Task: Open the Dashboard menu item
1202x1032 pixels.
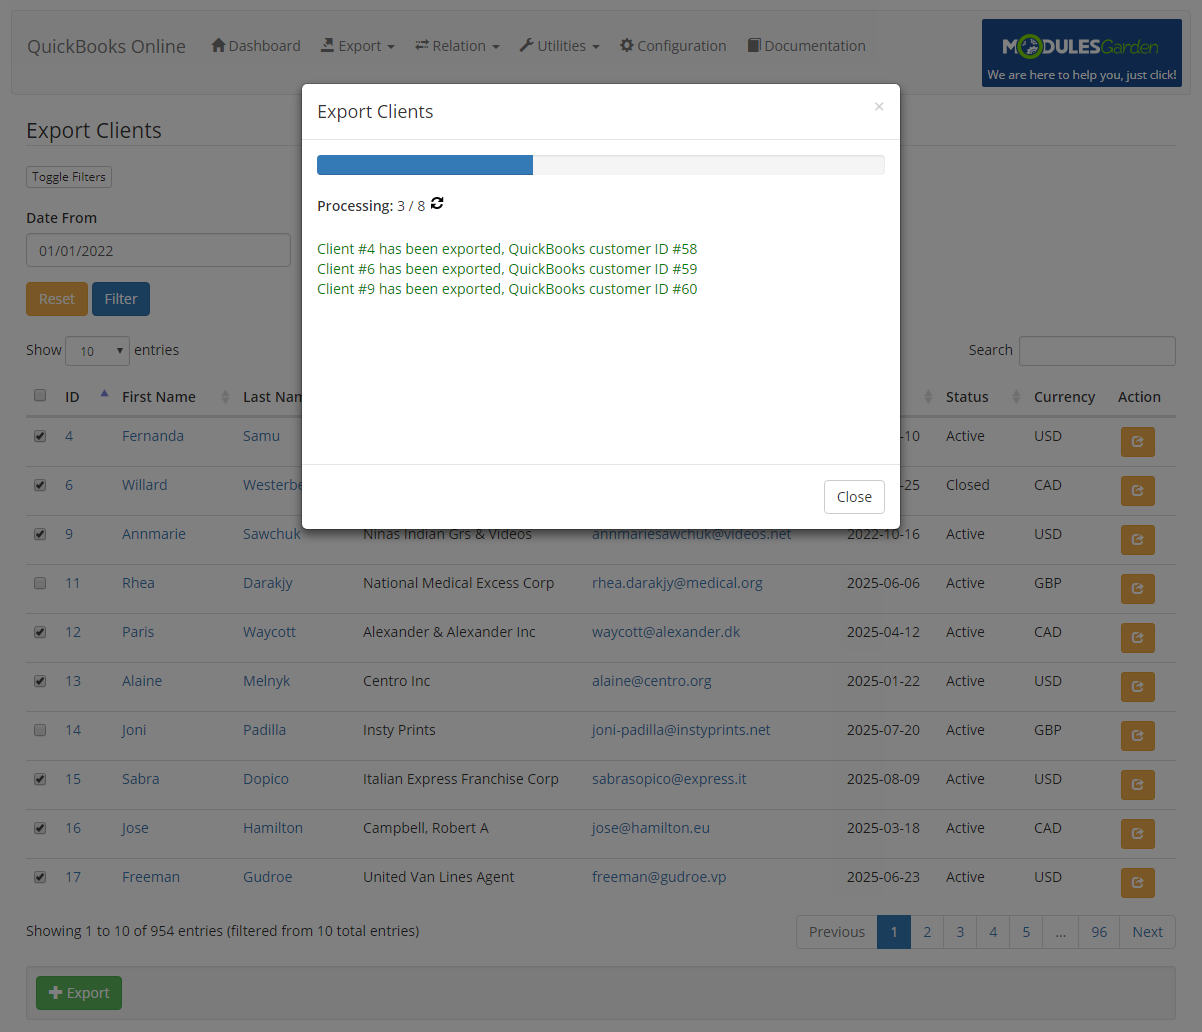Action: tap(255, 45)
